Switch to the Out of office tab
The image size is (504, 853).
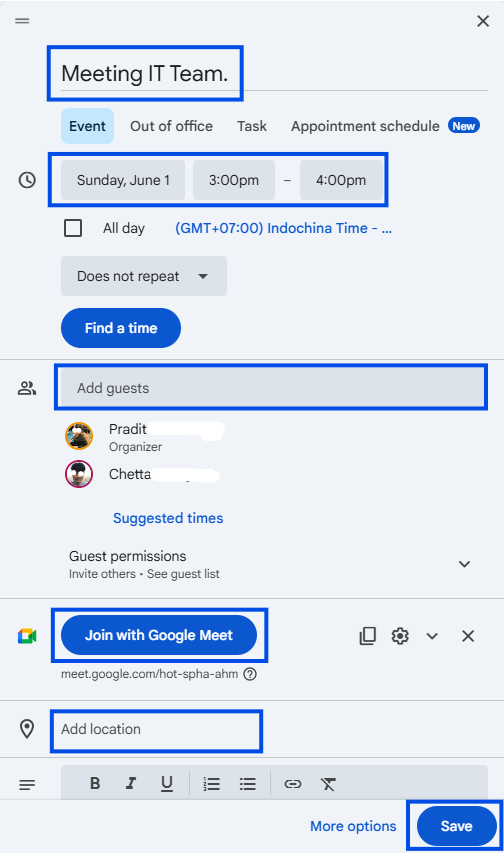pos(171,126)
